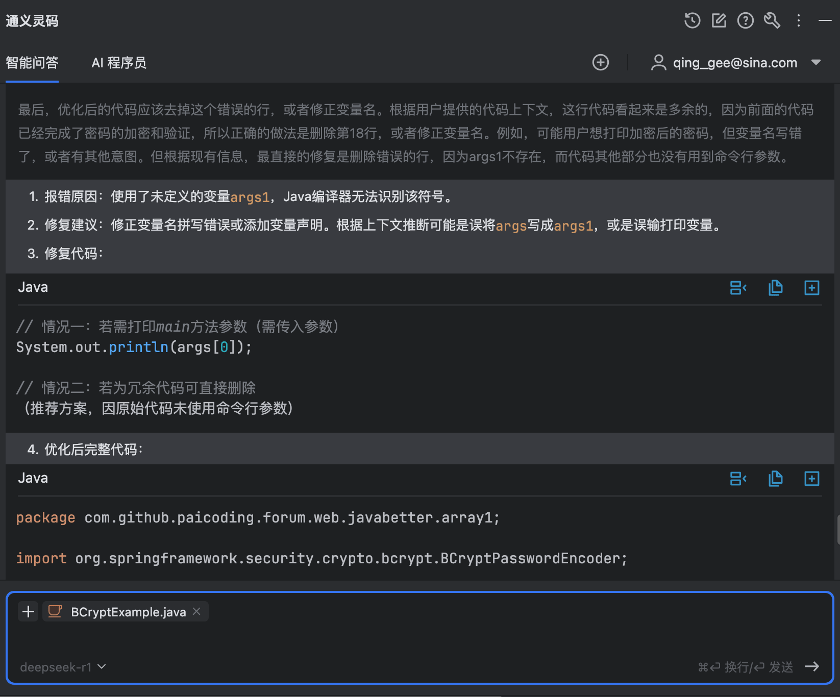Screen dimensions: 840x698
Task: Click the circled plus new session icon
Action: pyautogui.click(x=600, y=62)
